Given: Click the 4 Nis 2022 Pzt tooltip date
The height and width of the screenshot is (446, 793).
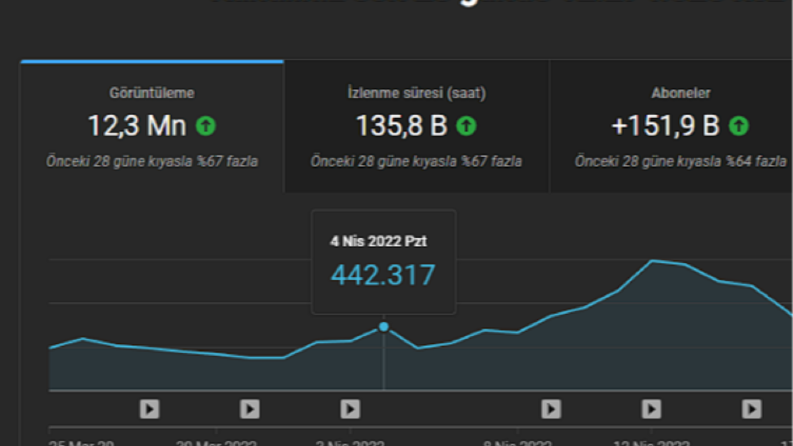Looking at the screenshot, I should [x=378, y=242].
